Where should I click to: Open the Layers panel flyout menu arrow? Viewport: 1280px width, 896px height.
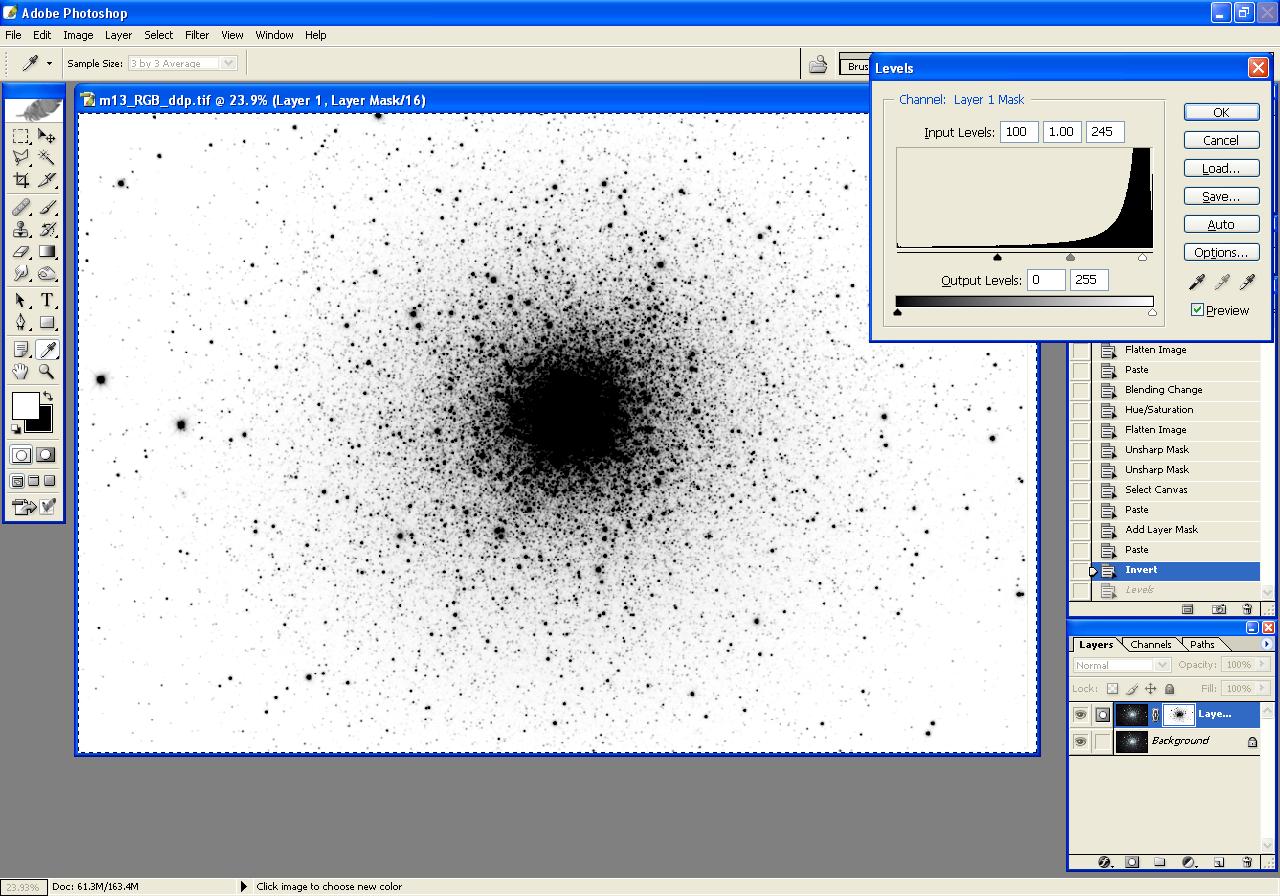(1267, 644)
